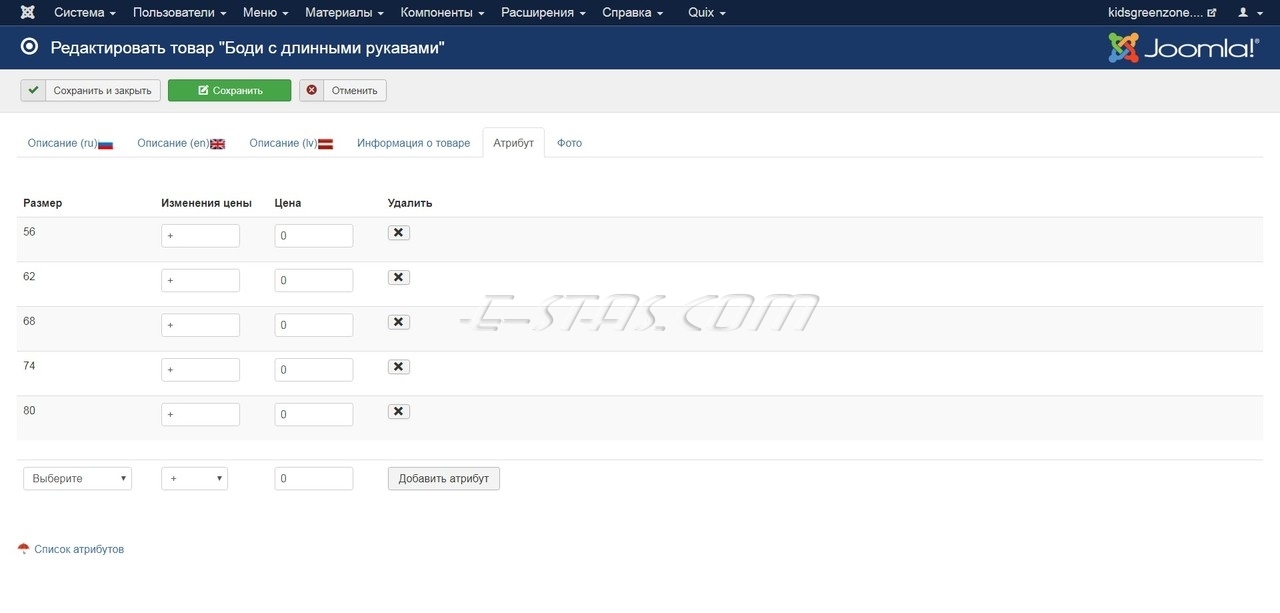The width and height of the screenshot is (1280, 613).
Task: Open the Выберите size dropdown
Action: (77, 478)
